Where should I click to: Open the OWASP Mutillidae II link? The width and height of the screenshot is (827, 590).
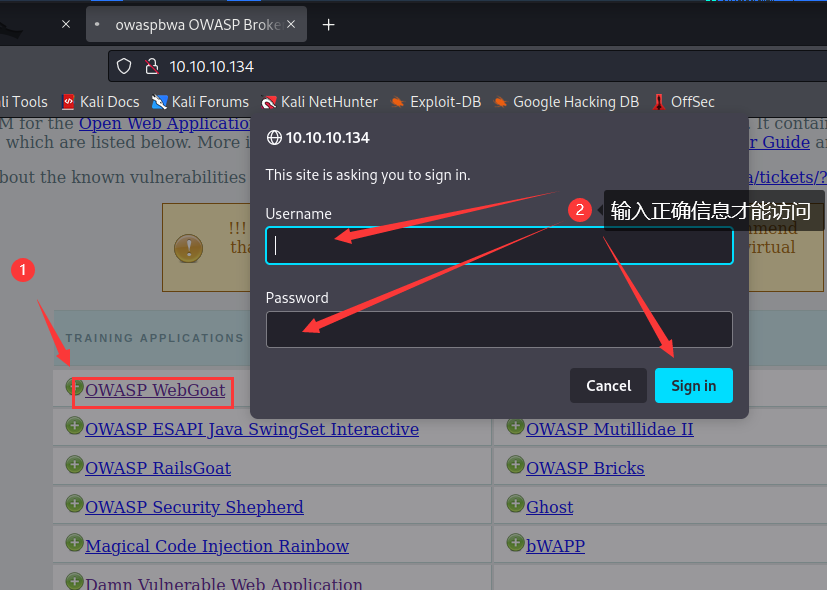610,429
